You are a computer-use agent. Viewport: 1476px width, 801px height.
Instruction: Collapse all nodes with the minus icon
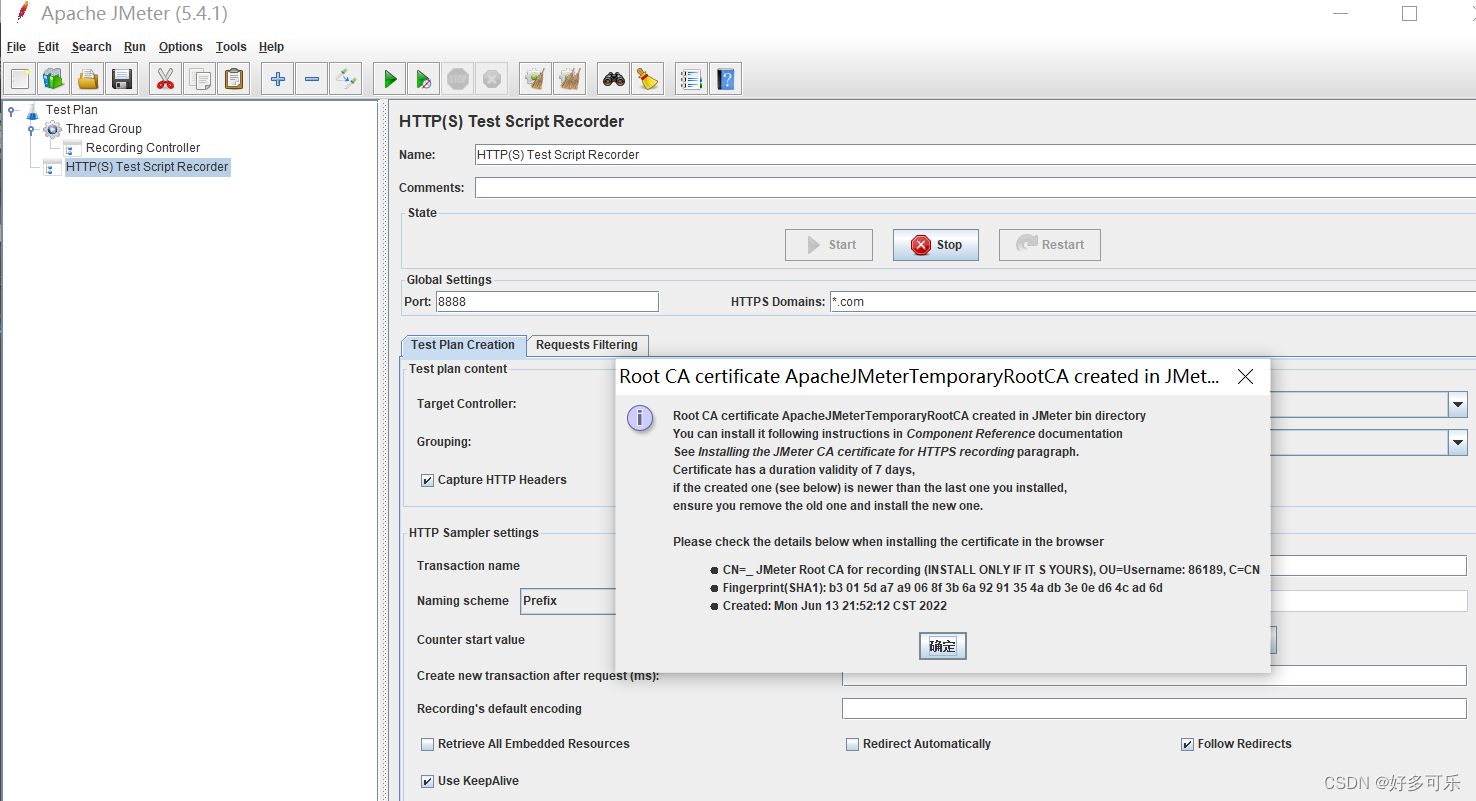click(312, 79)
